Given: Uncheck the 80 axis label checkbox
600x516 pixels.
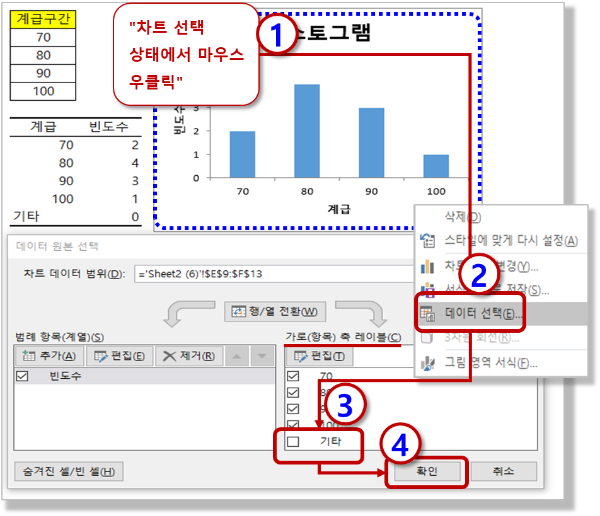Looking at the screenshot, I should point(293,392).
